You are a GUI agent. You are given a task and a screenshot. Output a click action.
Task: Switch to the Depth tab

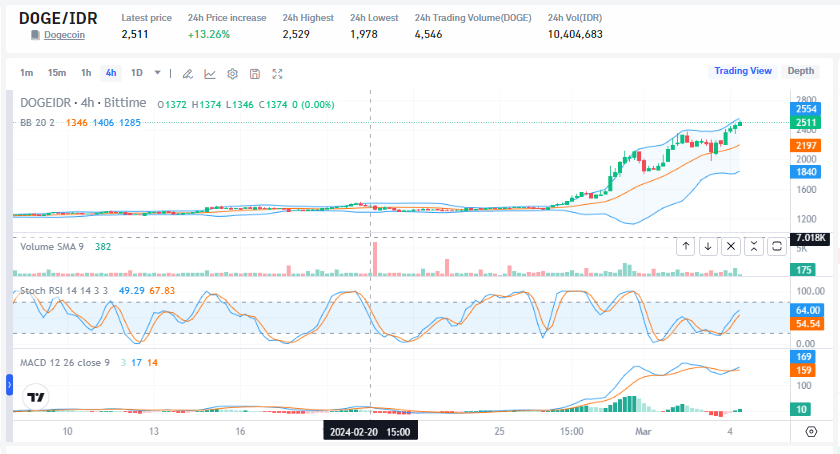[x=801, y=71]
